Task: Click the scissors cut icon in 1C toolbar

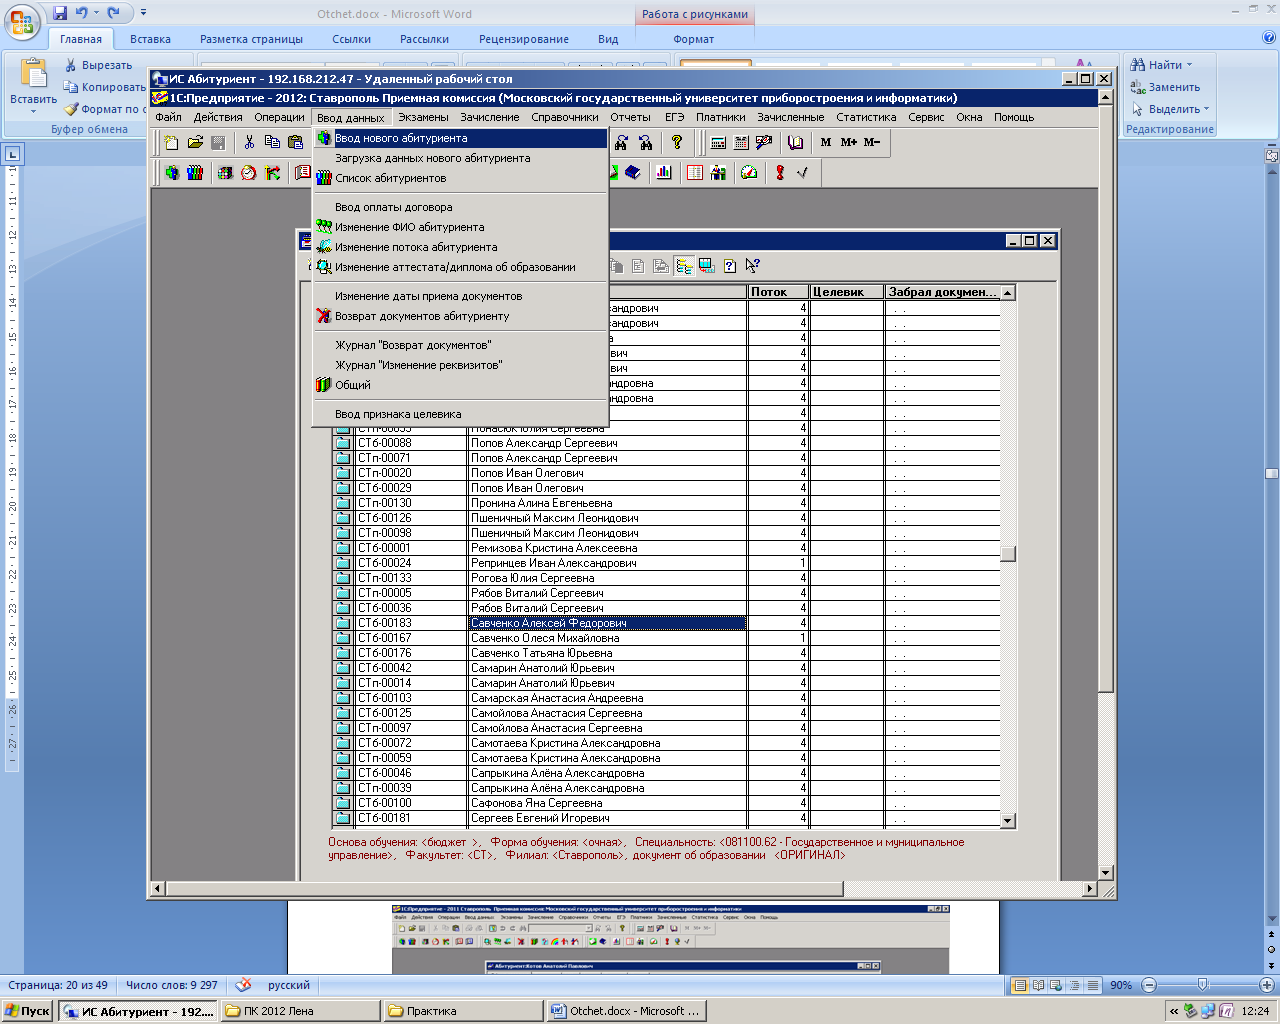Action: [249, 143]
